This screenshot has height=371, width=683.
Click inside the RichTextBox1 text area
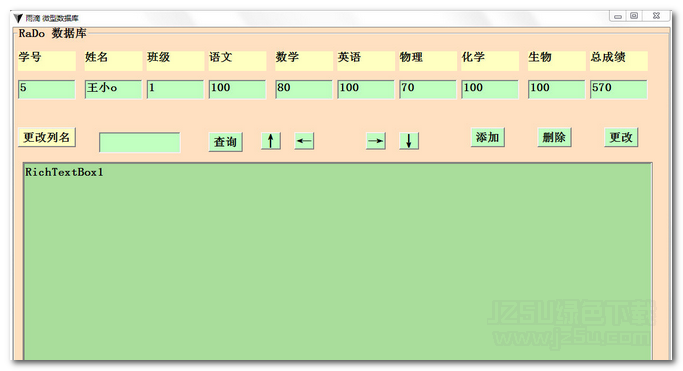[338, 261]
